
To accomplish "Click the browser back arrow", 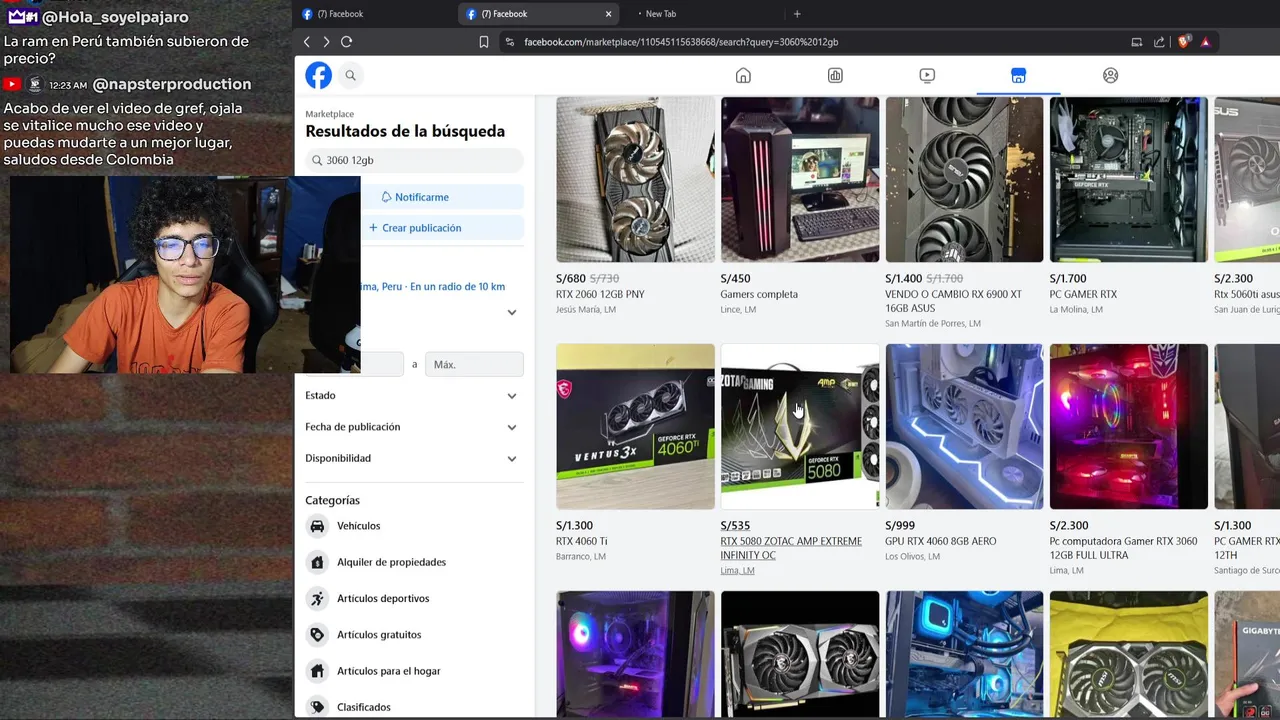I will click(307, 42).
